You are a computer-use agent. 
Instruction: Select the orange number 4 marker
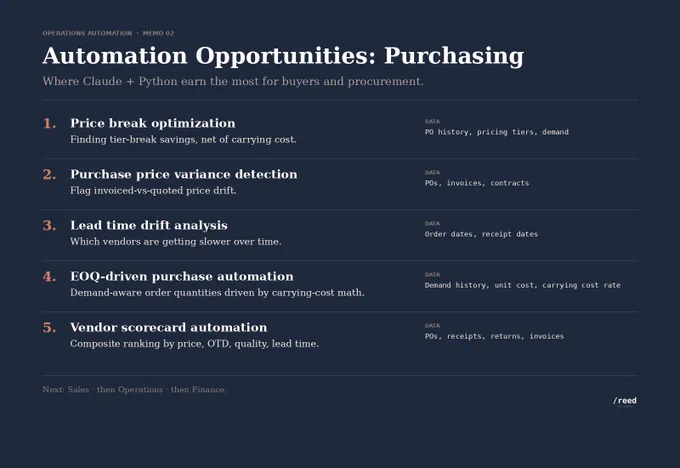tap(49, 277)
